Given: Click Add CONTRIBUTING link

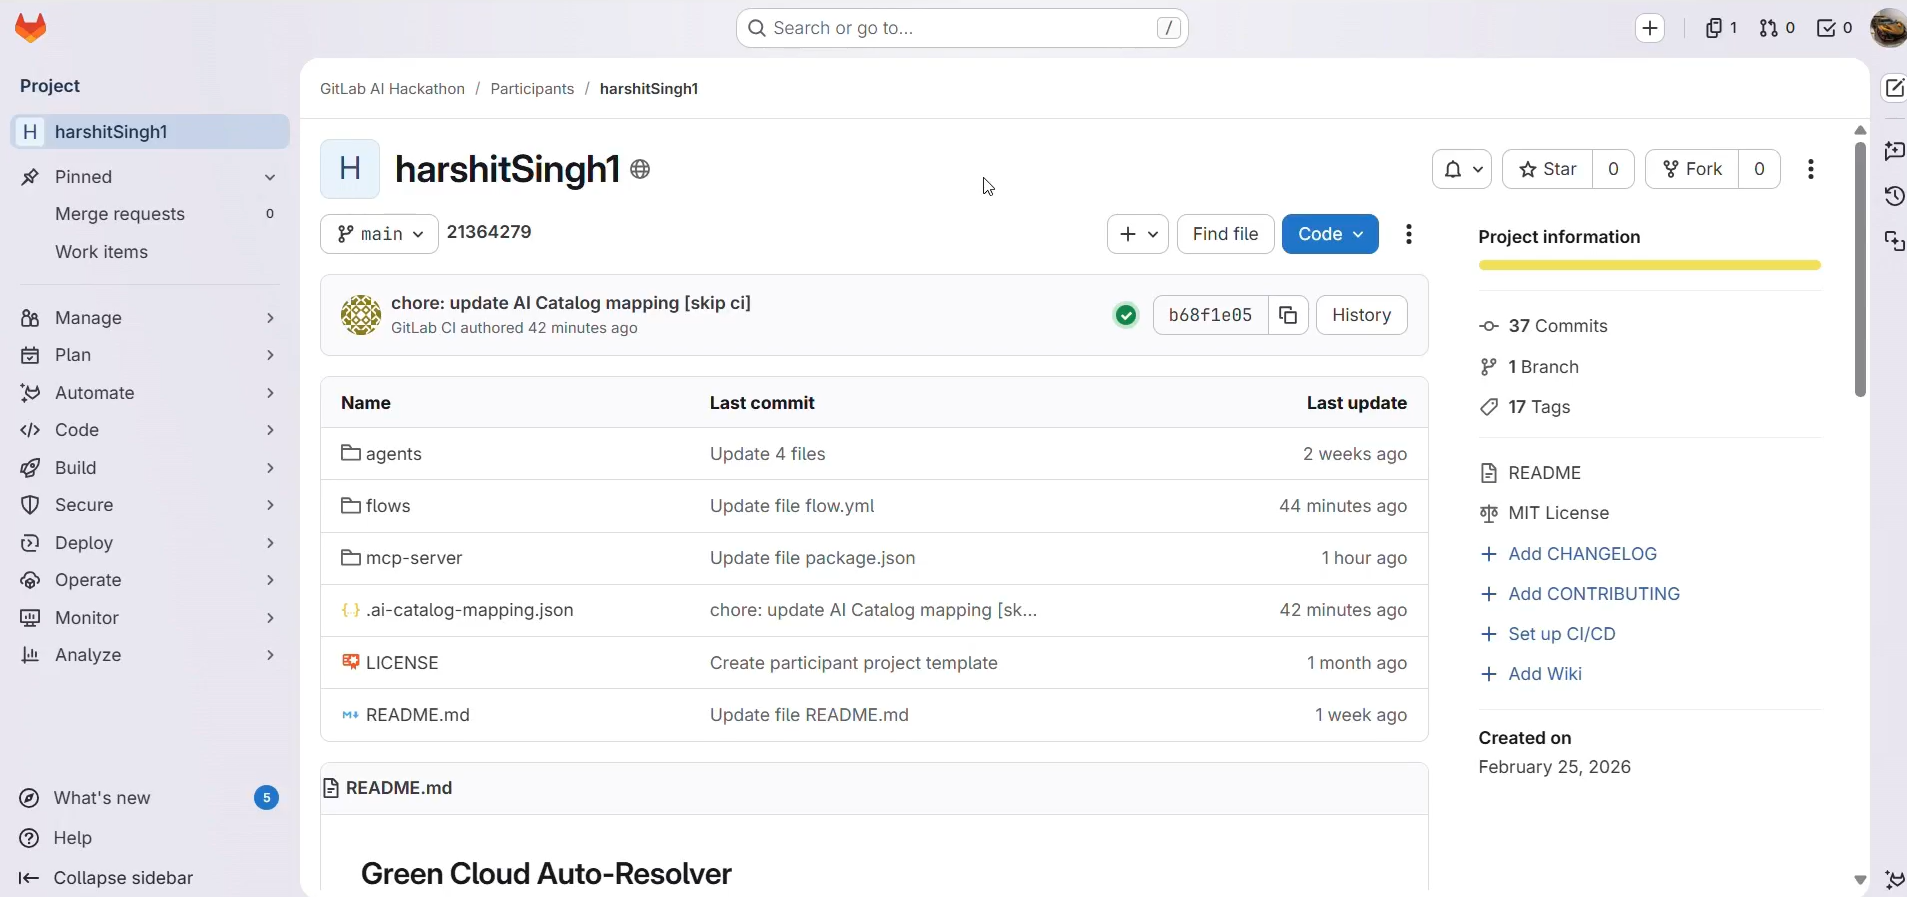Looking at the screenshot, I should (1594, 594).
